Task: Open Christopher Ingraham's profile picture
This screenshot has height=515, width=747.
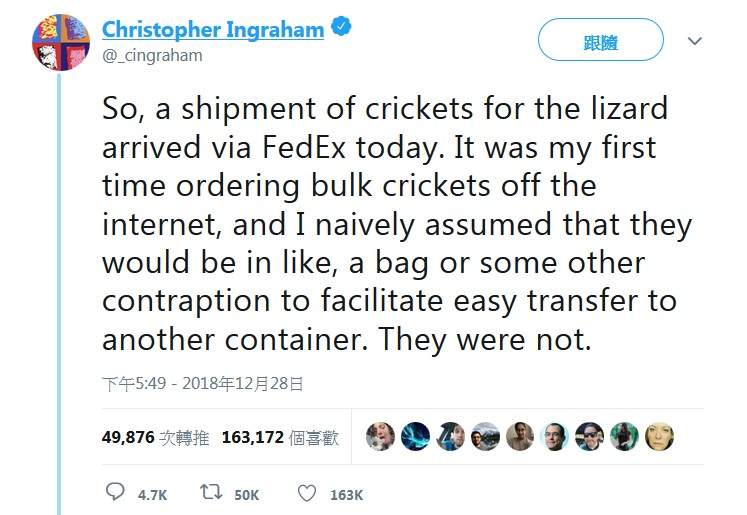Action: pyautogui.click(x=61, y=42)
